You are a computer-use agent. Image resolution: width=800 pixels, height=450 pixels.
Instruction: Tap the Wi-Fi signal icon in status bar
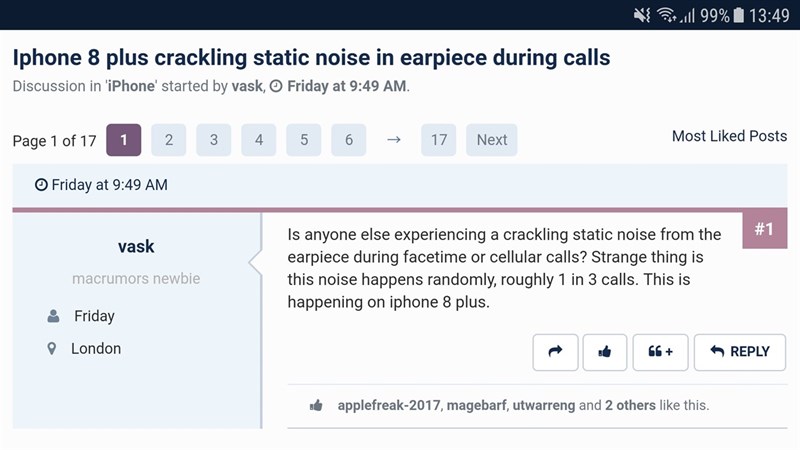[x=666, y=15]
